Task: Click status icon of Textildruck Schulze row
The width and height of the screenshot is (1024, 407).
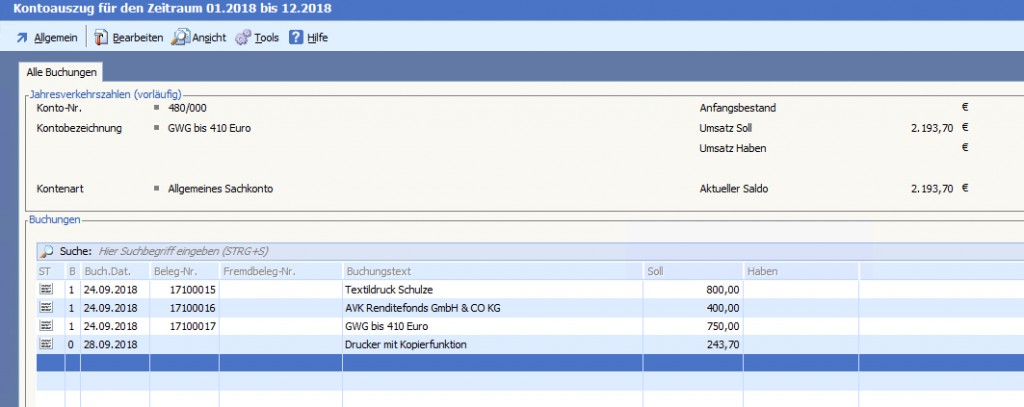Action: (x=45, y=289)
